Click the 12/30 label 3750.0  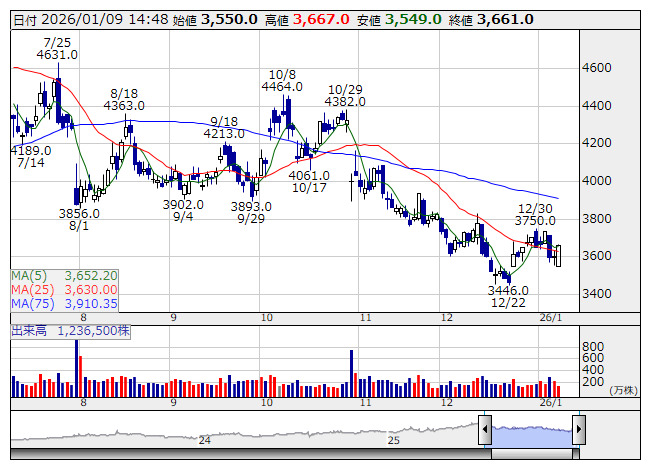(x=535, y=221)
